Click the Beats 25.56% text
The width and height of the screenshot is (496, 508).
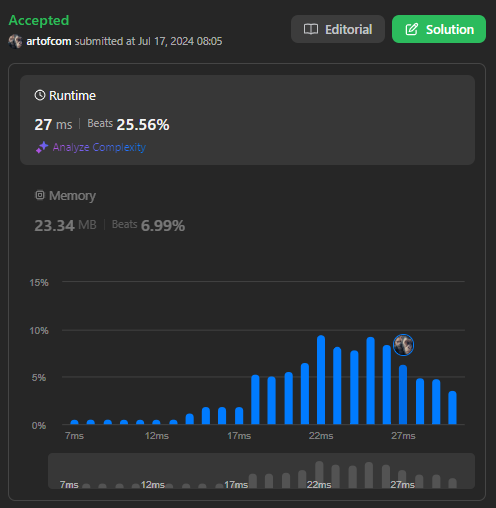pyautogui.click(x=128, y=124)
